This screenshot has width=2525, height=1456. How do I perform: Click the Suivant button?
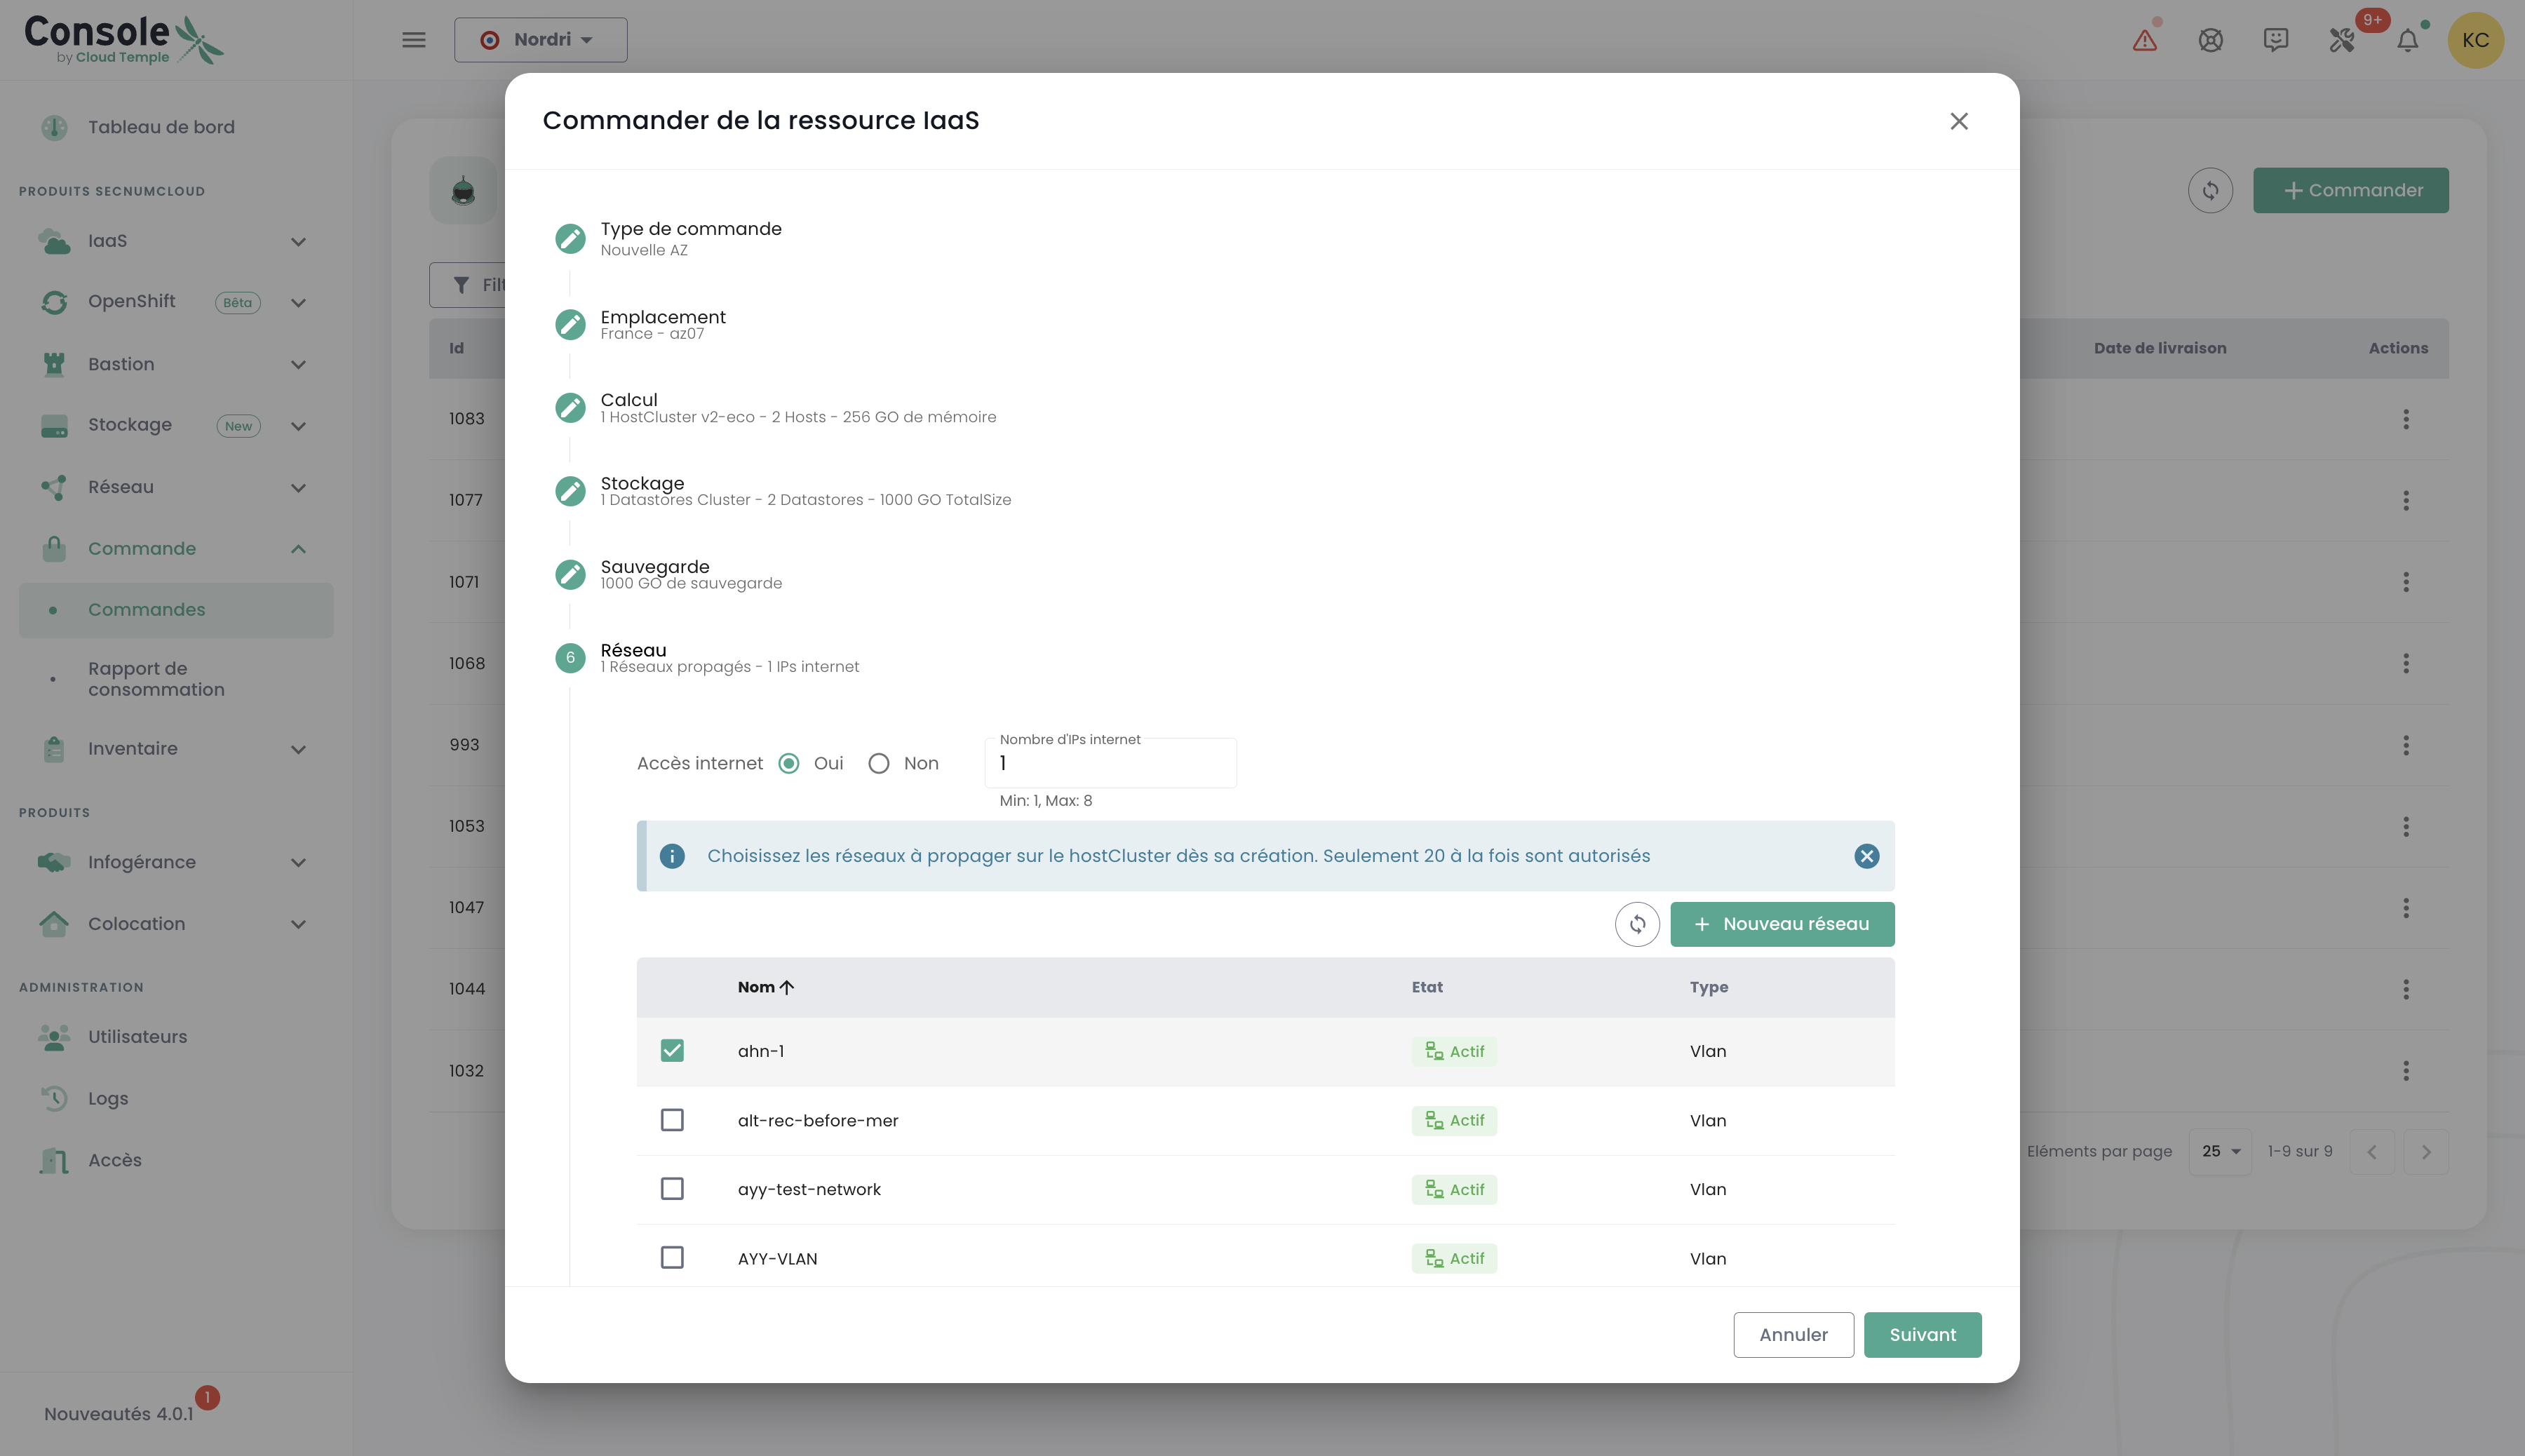click(1922, 1335)
